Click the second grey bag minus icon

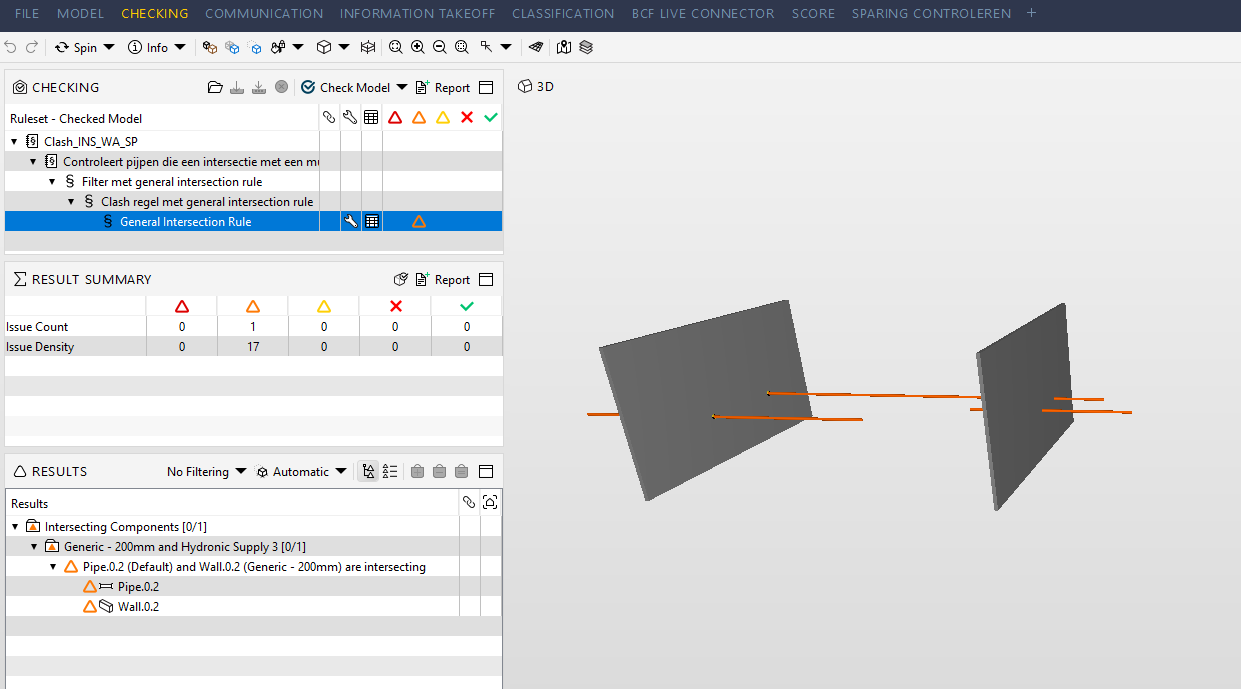tap(440, 471)
